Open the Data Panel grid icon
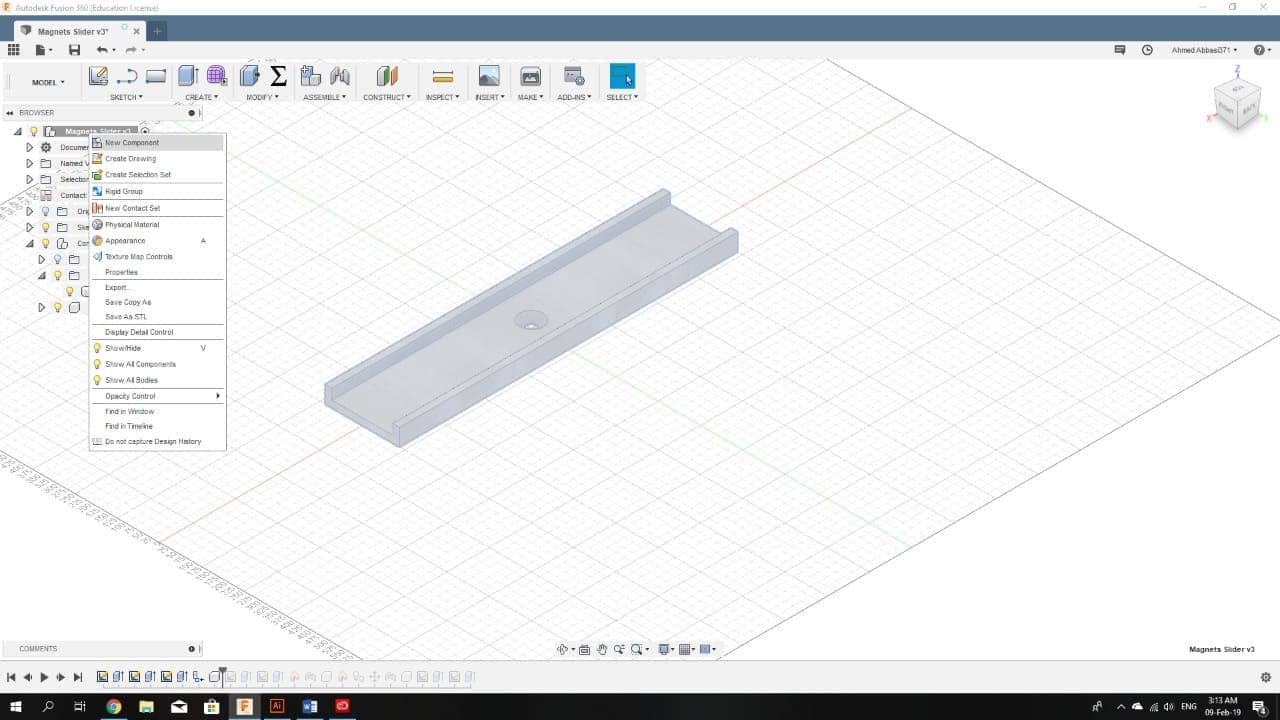This screenshot has width=1280, height=720. pos(14,49)
